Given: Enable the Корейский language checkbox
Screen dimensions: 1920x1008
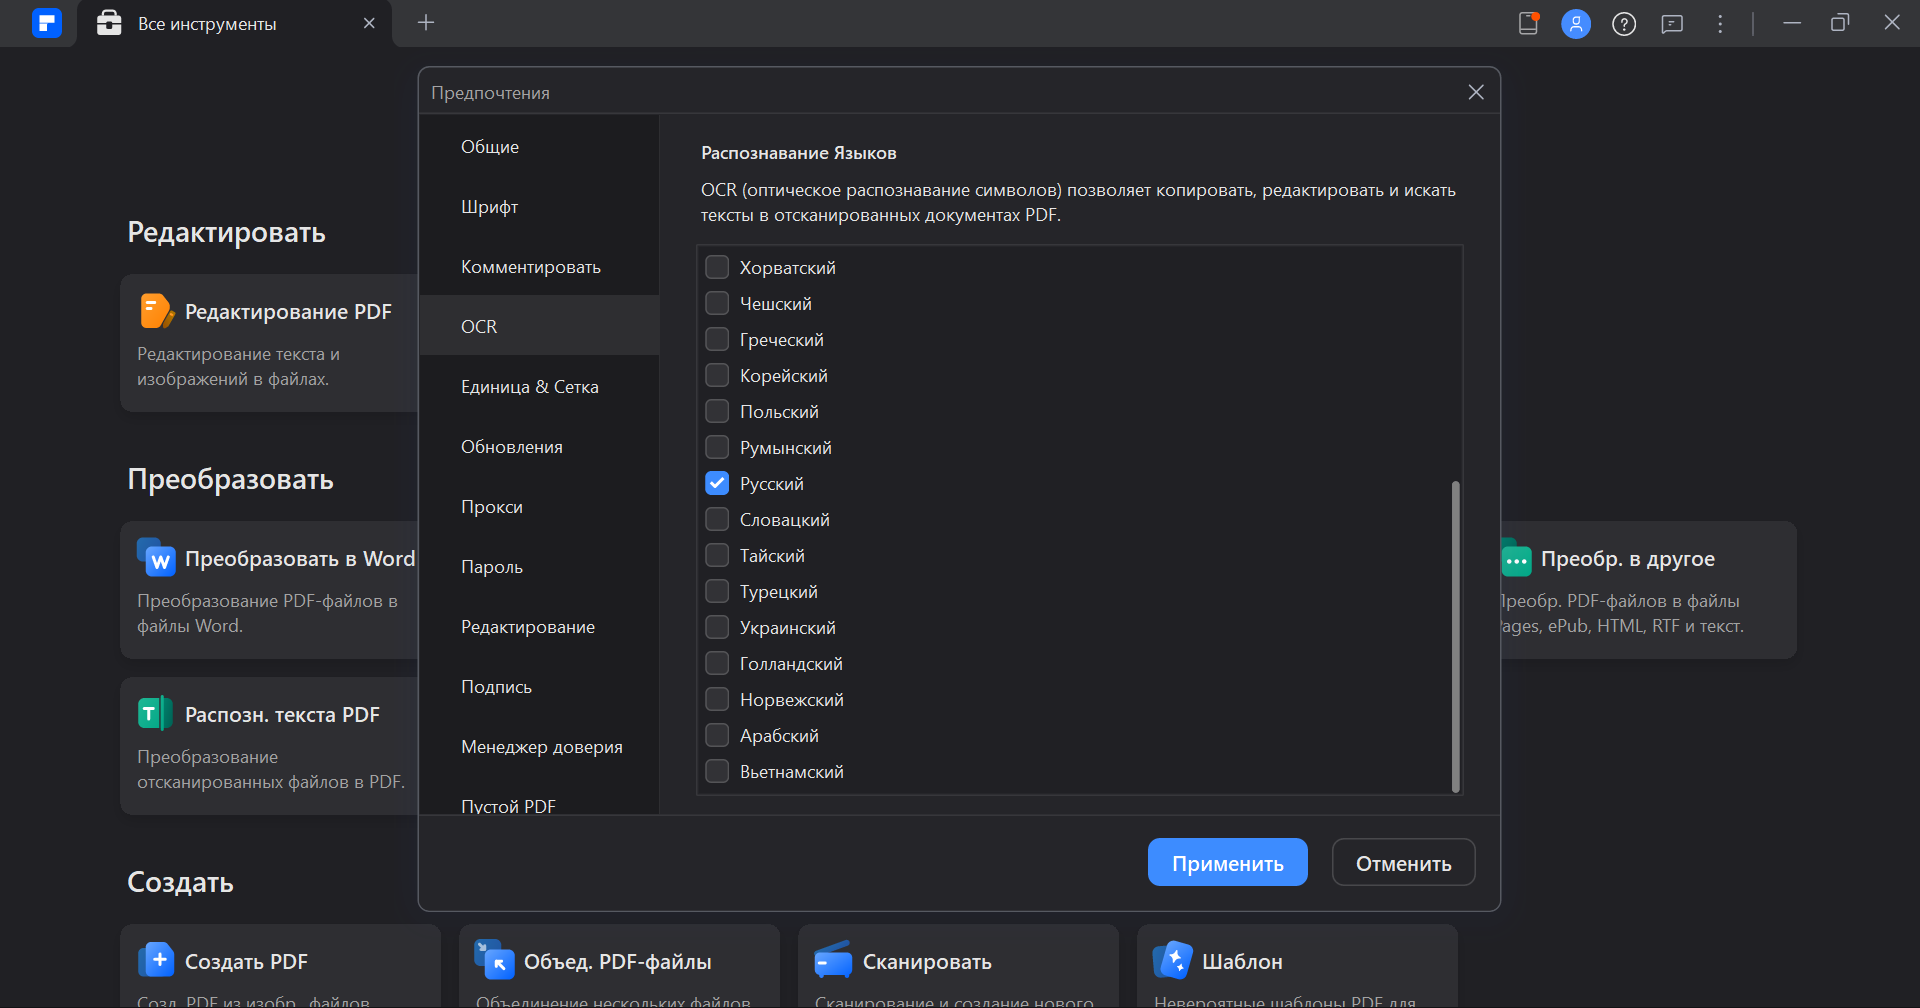Looking at the screenshot, I should (x=717, y=375).
